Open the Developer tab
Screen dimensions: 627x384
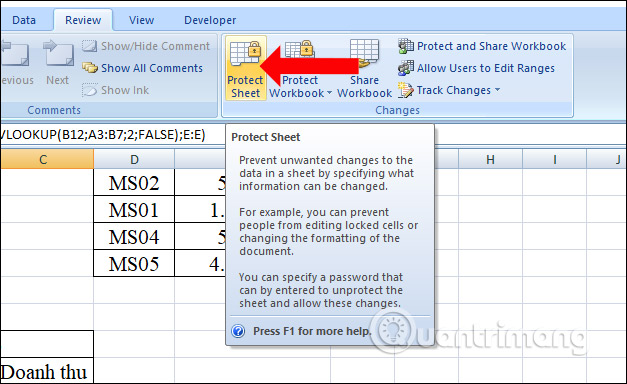[210, 20]
